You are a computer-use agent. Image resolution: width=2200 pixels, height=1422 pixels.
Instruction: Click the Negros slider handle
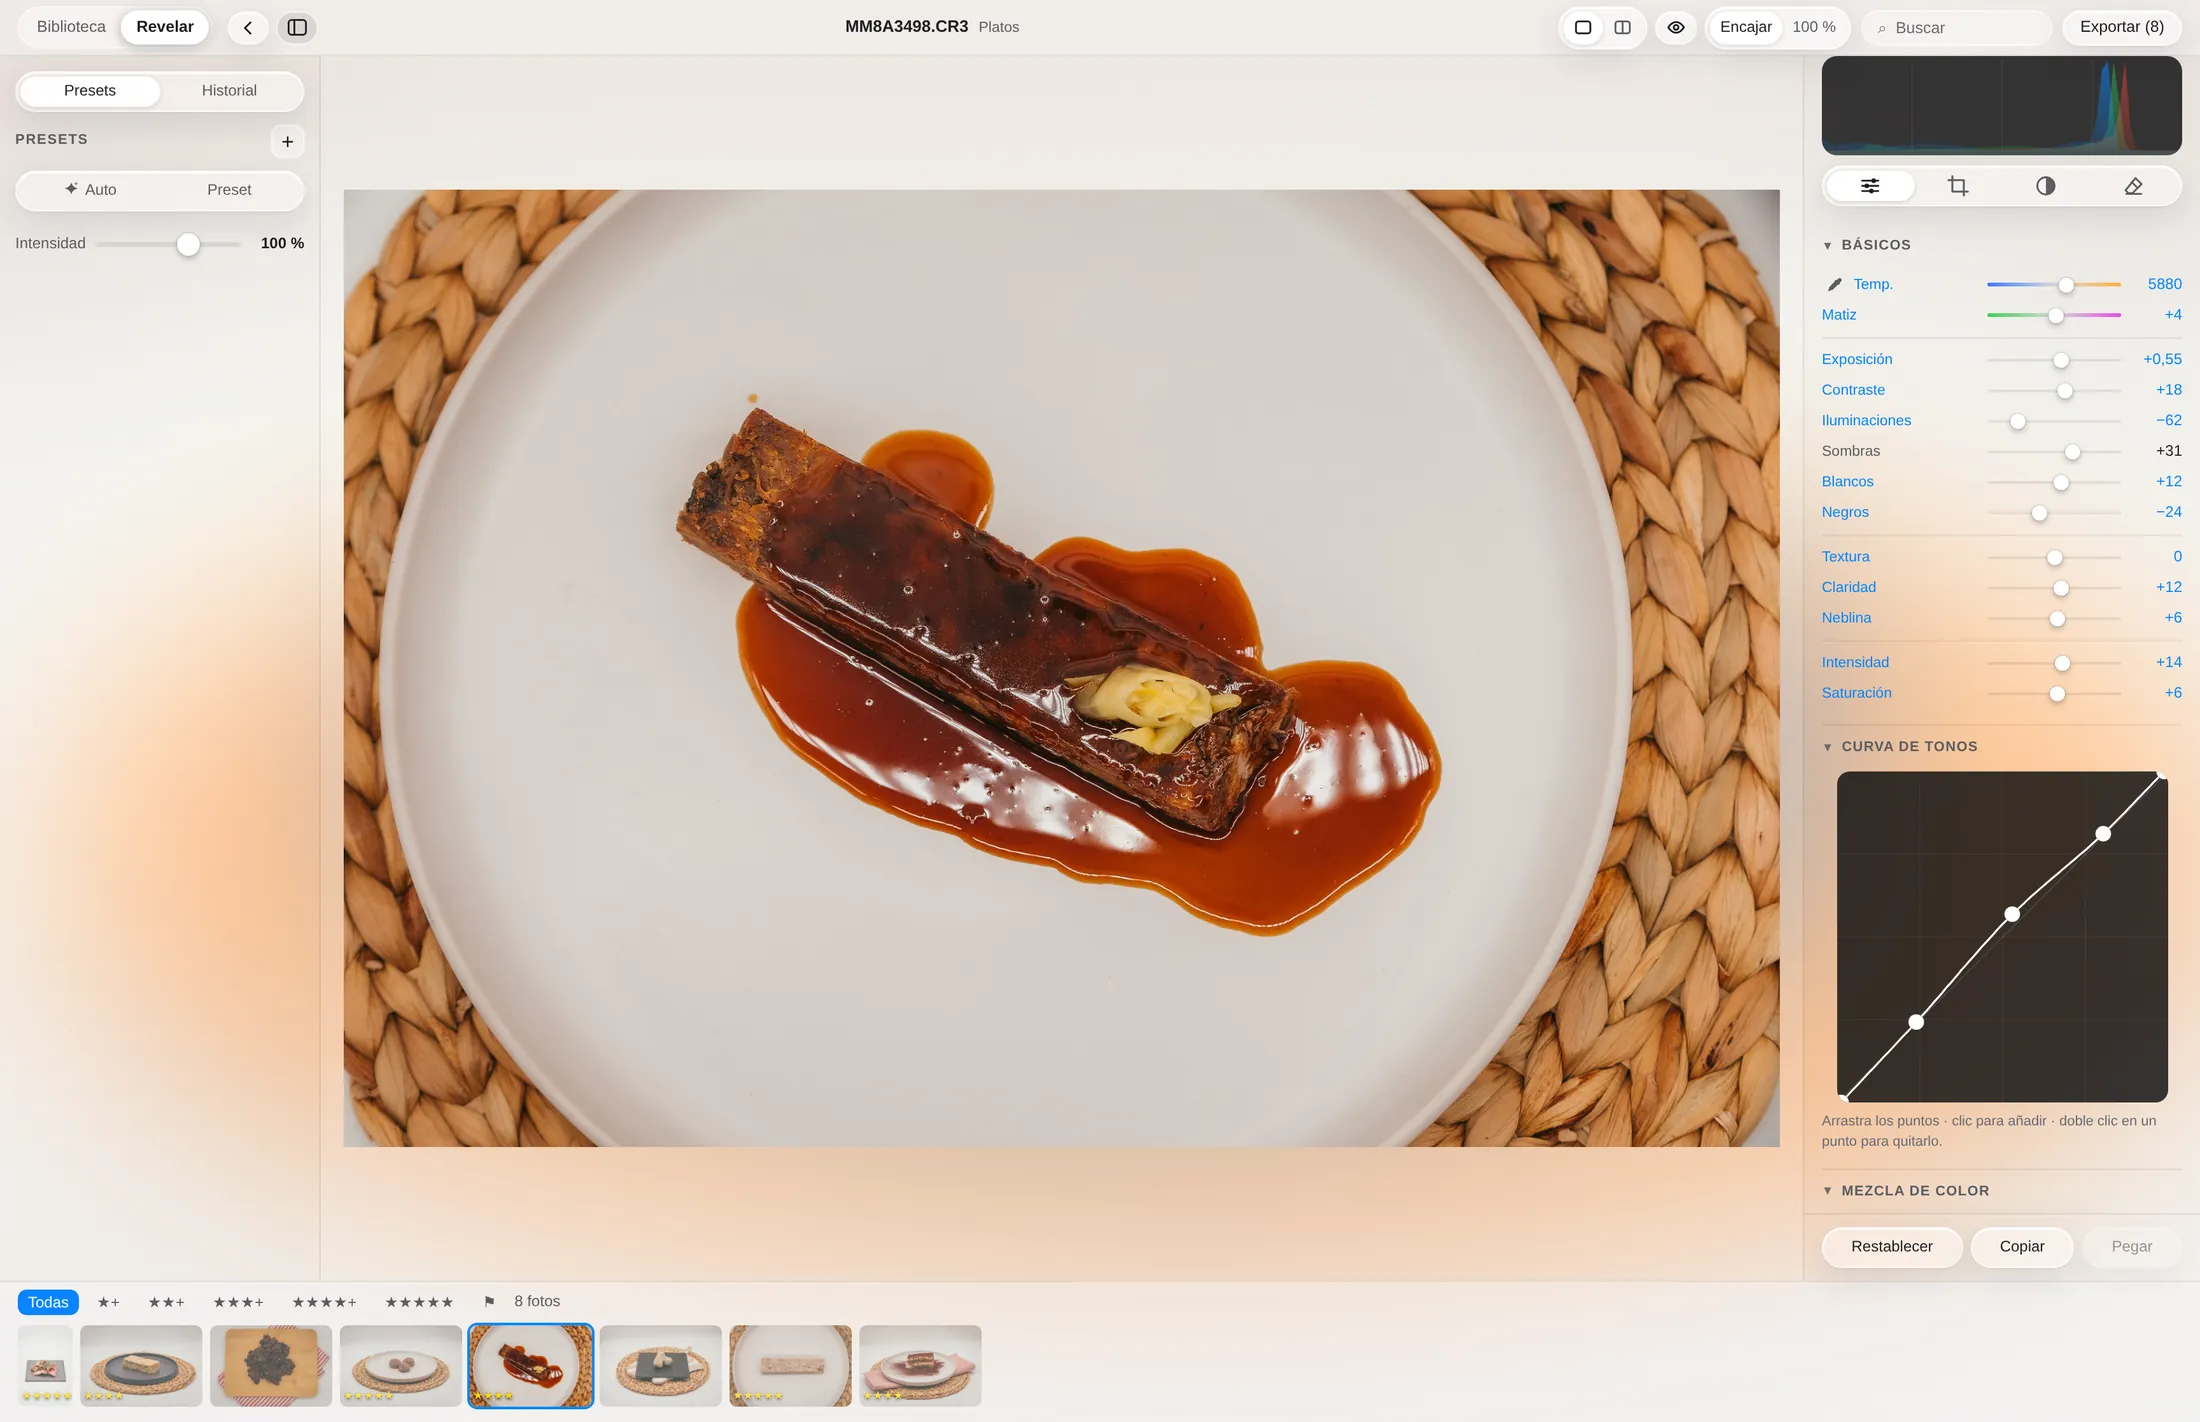pyautogui.click(x=2039, y=513)
